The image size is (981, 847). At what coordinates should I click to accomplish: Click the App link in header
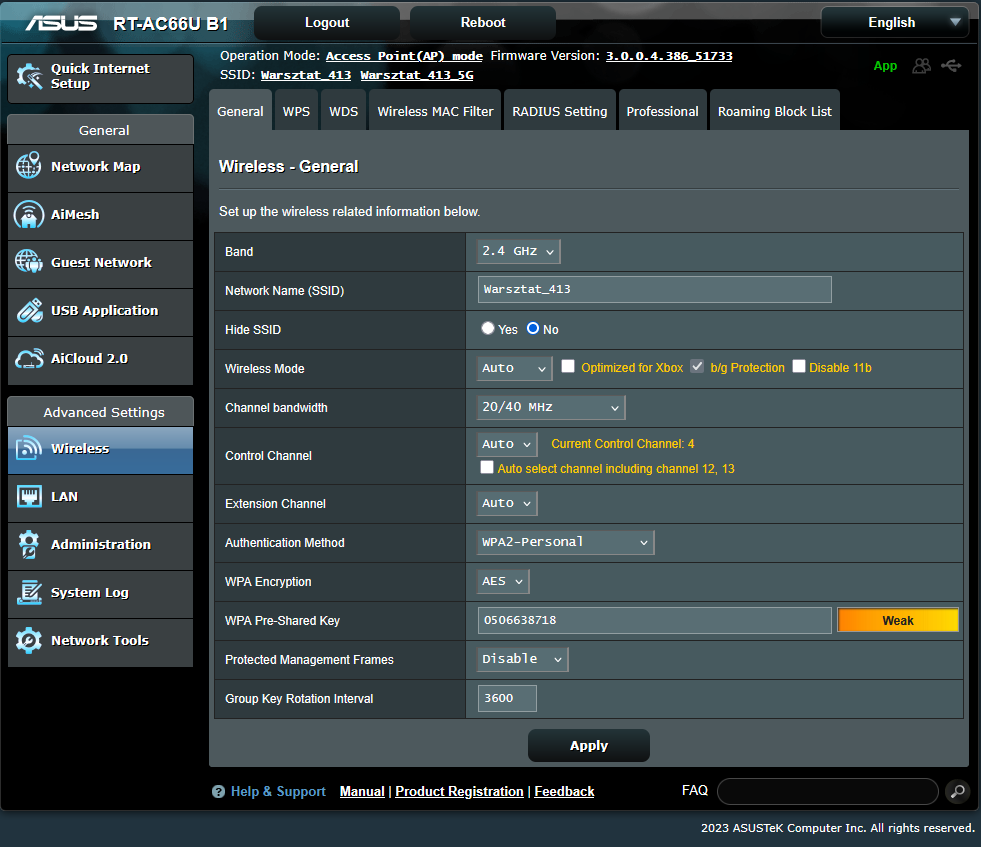coord(885,66)
